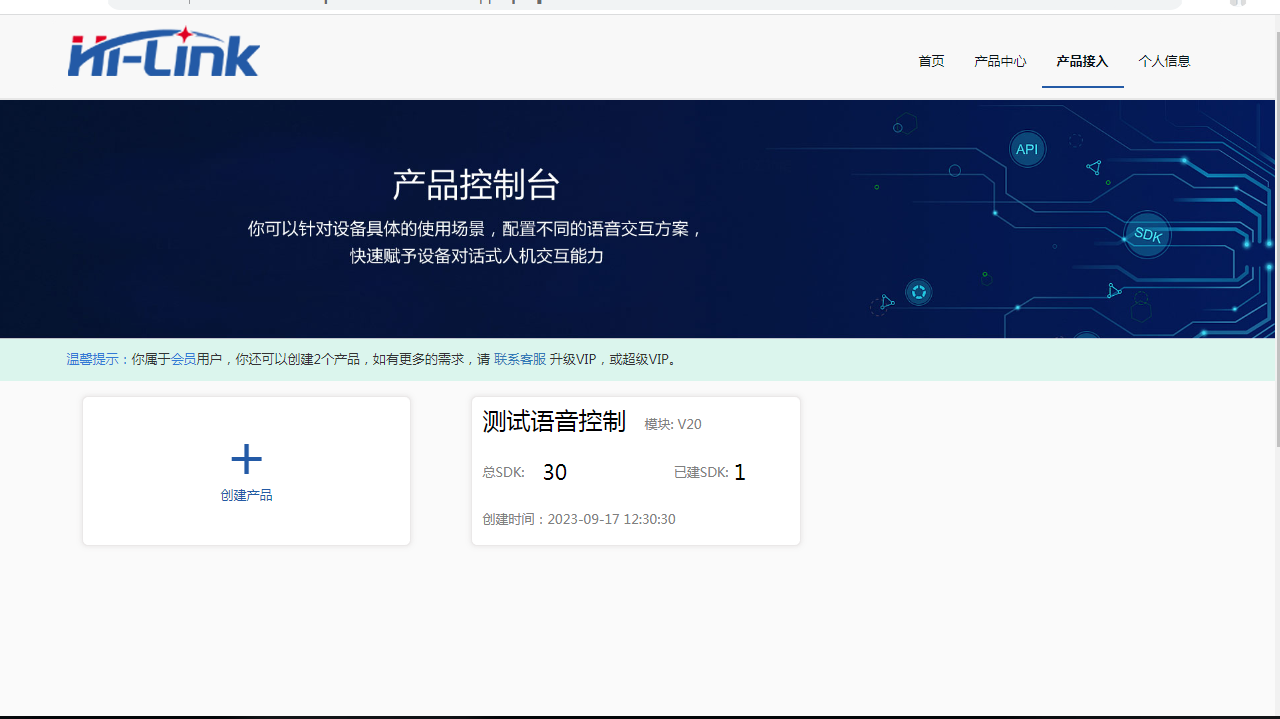Open the 个人信息 tab
Image resolution: width=1280 pixels, height=719 pixels.
pyautogui.click(x=1165, y=61)
